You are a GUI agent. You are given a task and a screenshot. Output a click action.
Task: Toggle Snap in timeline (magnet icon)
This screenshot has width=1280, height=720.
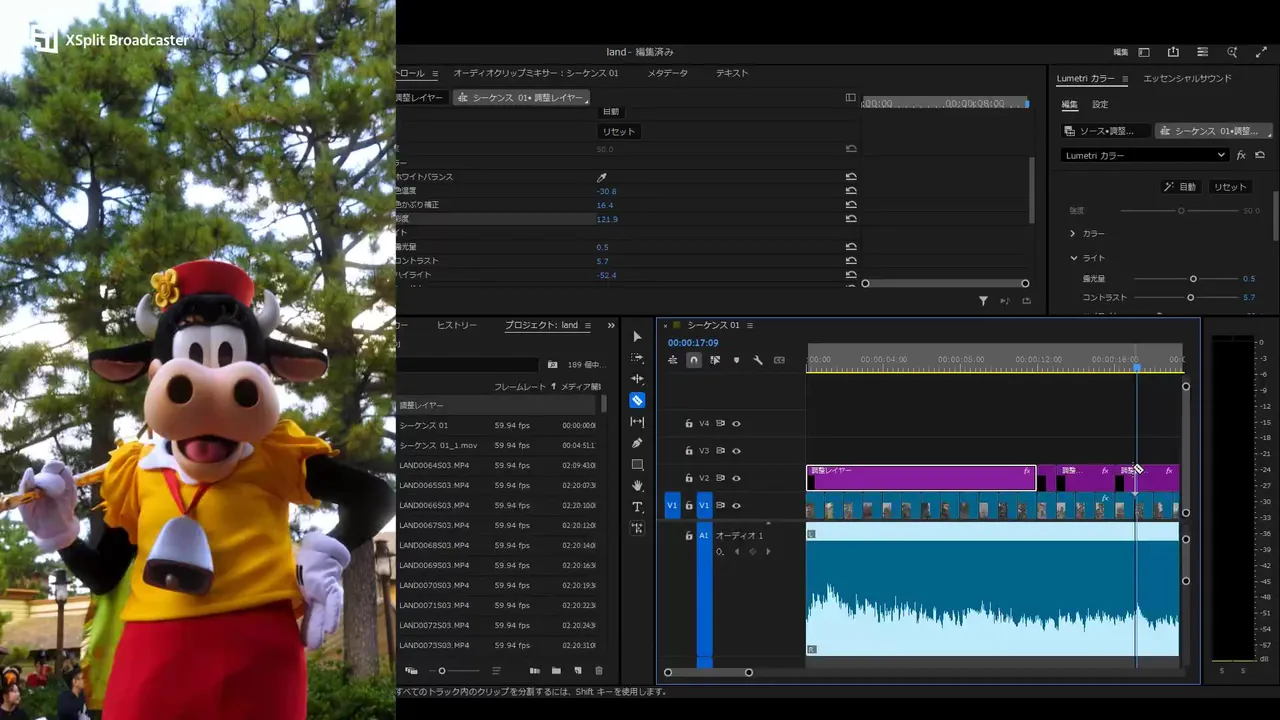coord(694,360)
